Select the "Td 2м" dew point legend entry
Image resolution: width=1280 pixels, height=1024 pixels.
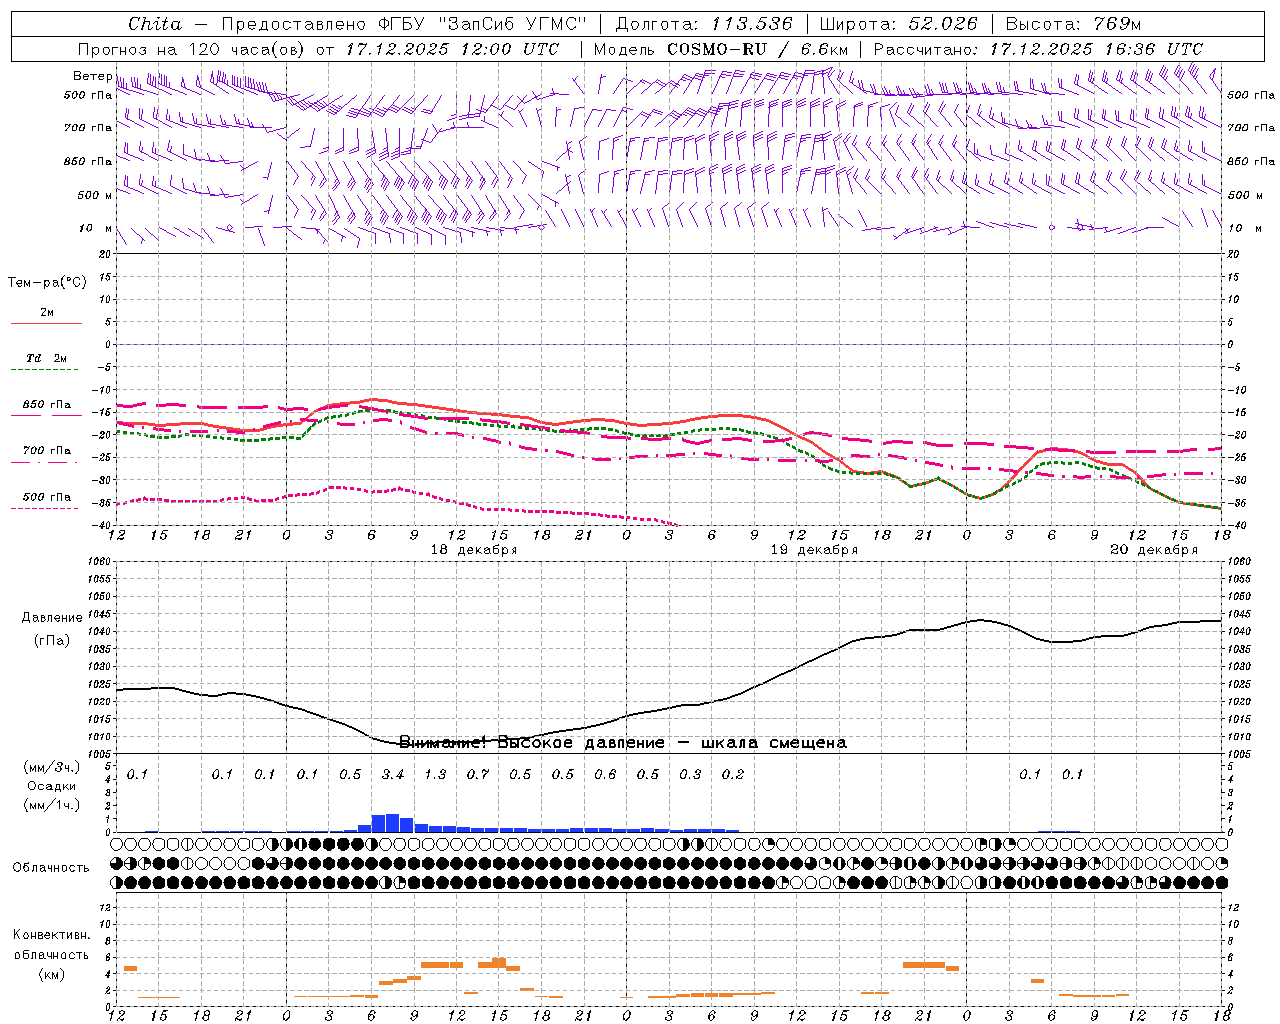pos(46,357)
